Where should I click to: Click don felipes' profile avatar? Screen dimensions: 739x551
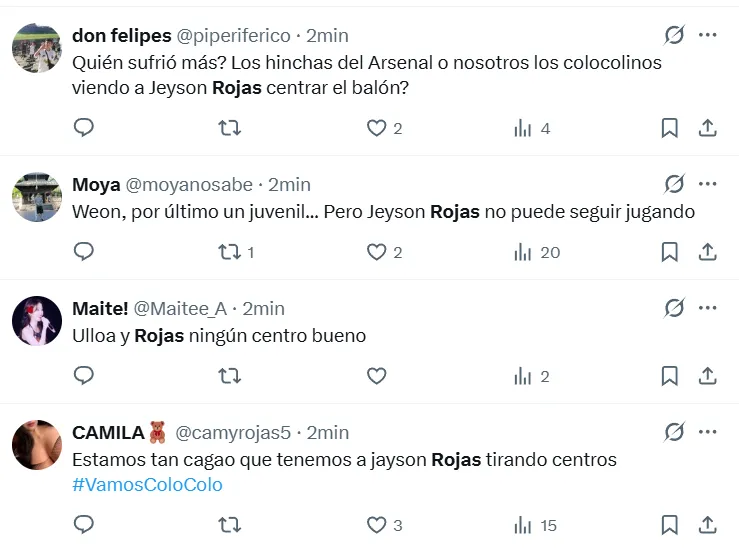coord(37,48)
